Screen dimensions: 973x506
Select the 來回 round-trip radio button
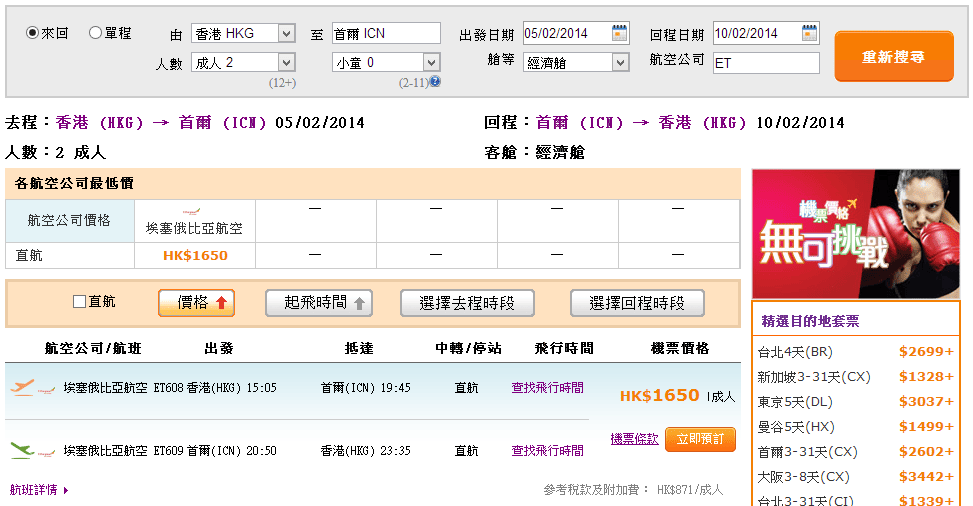click(x=32, y=33)
